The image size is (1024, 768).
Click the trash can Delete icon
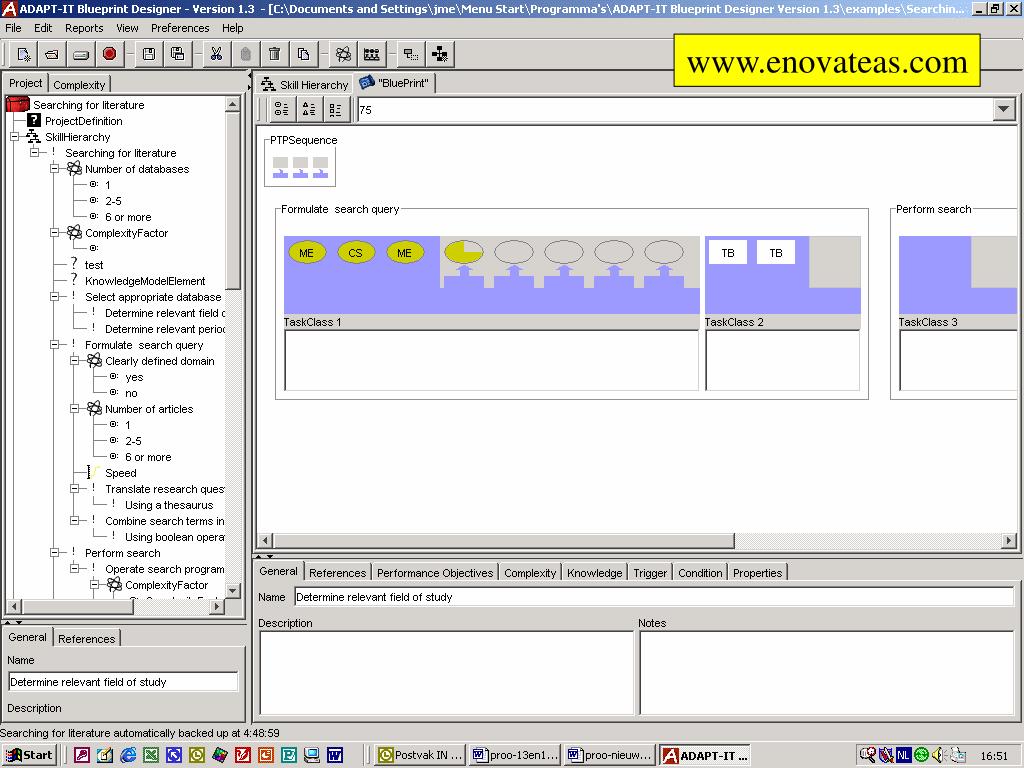(275, 54)
